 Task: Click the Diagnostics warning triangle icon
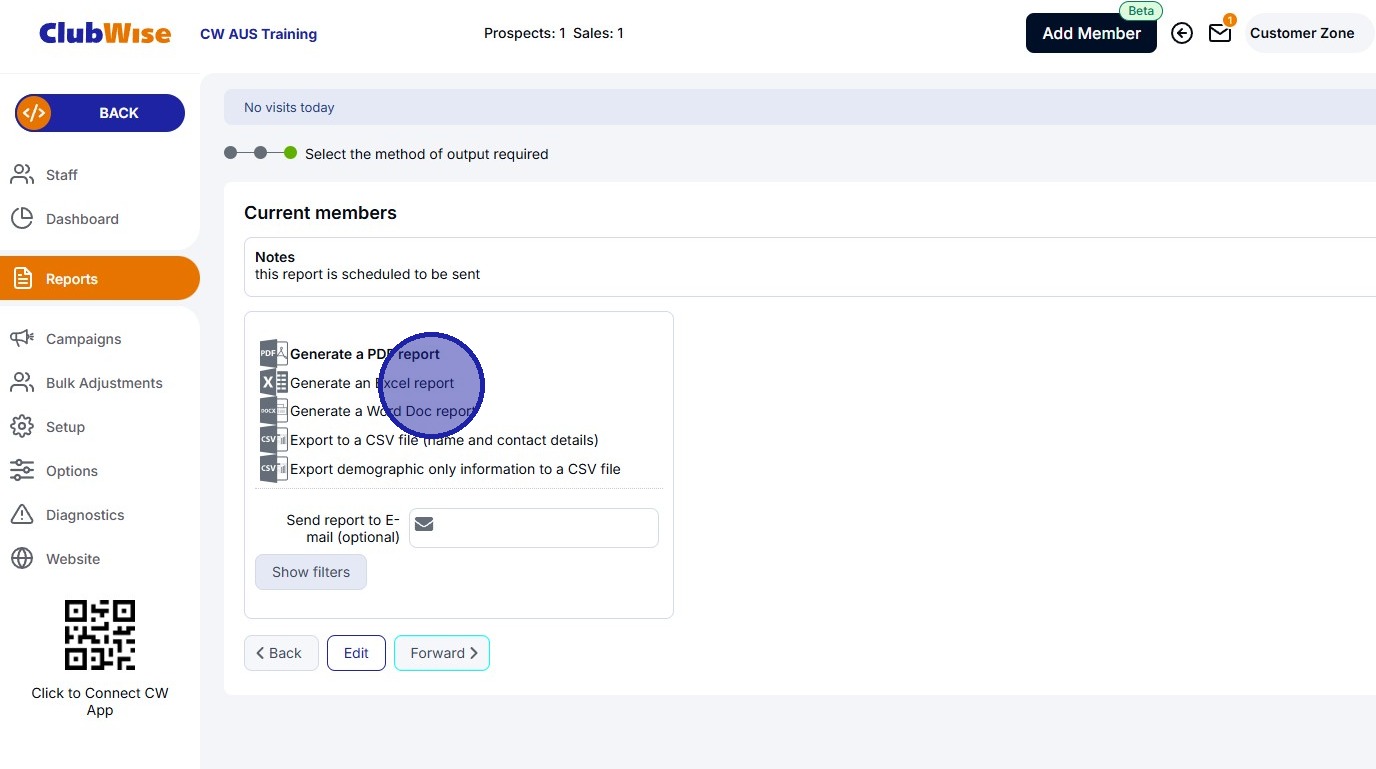(22, 515)
